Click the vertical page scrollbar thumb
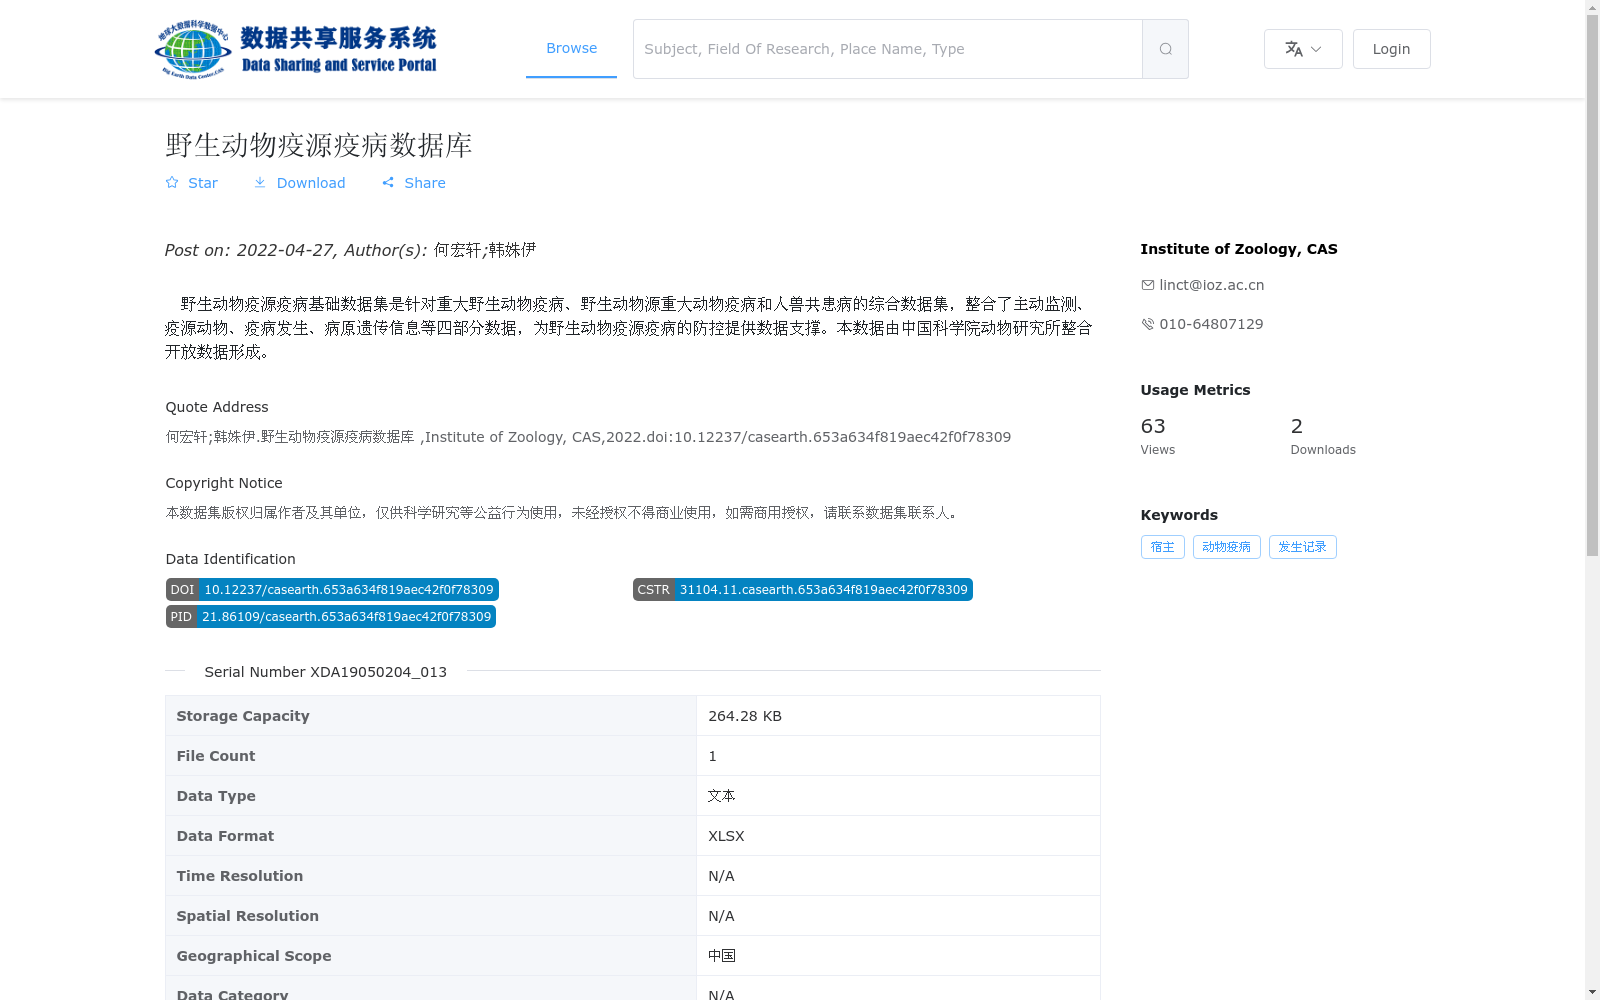This screenshot has height=1000, width=1600. pos(1592,285)
